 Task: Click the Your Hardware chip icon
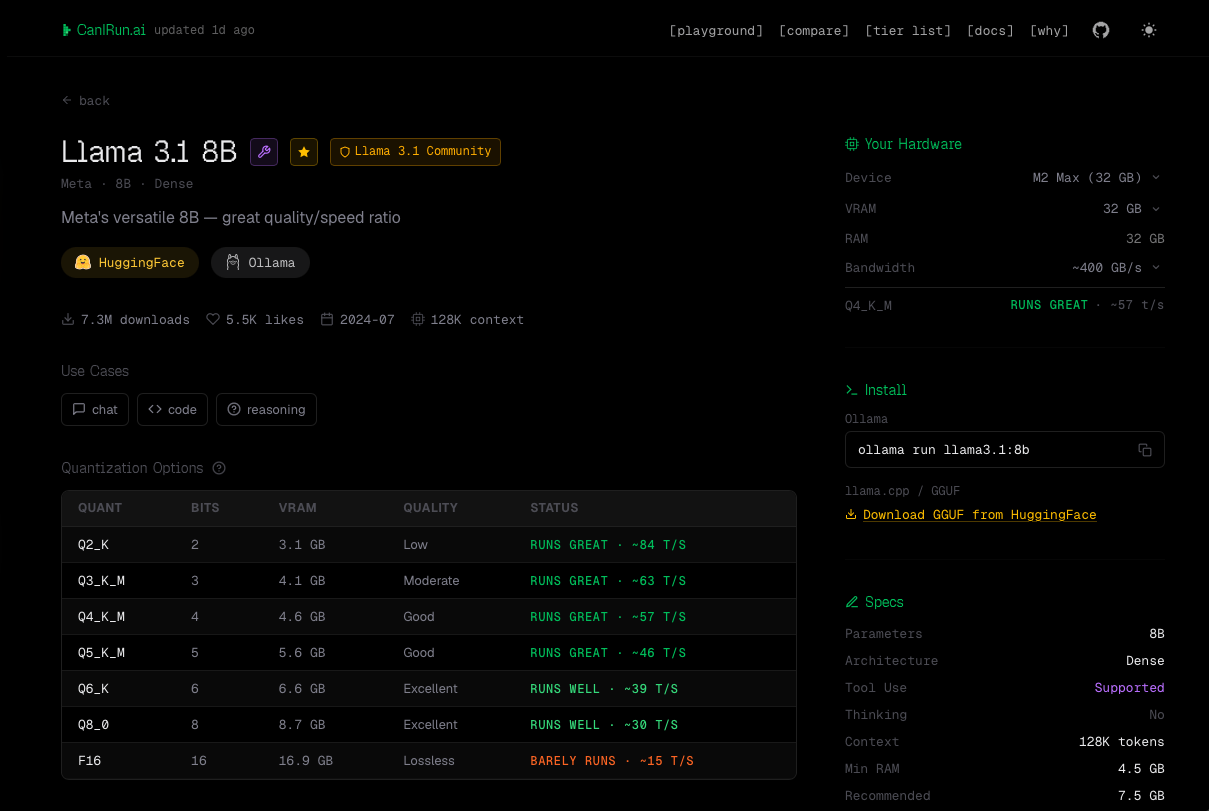pos(852,144)
